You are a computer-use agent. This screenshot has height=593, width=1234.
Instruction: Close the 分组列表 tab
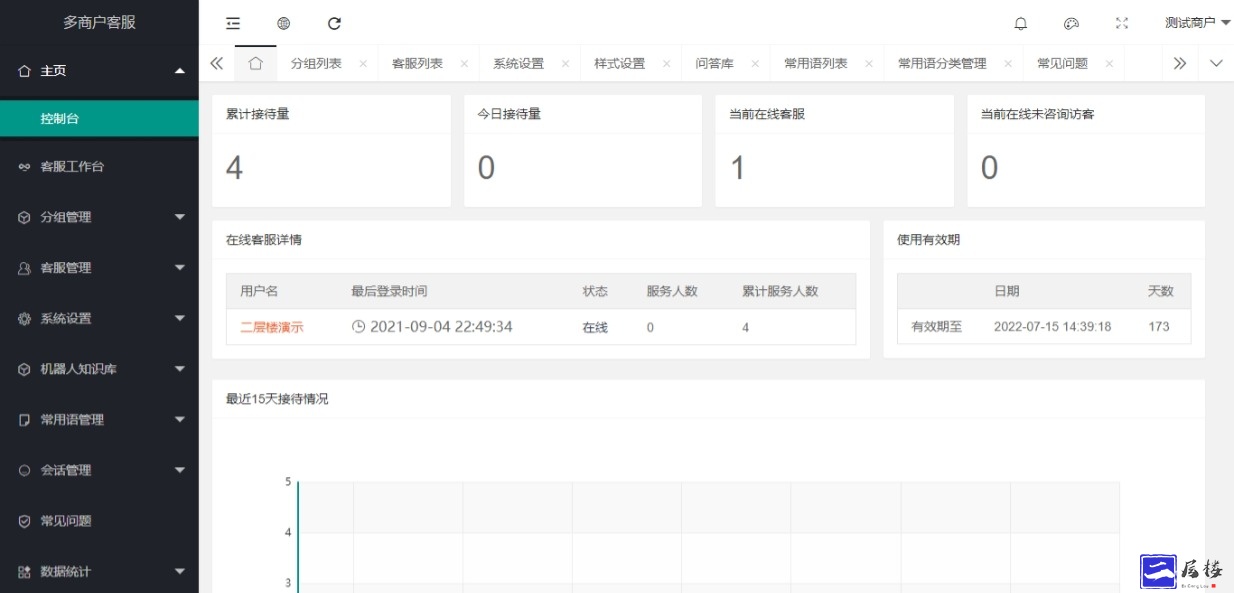363,63
